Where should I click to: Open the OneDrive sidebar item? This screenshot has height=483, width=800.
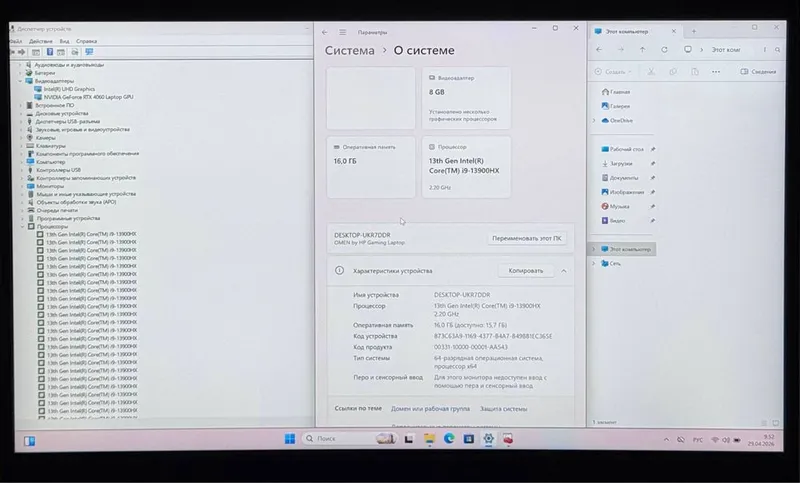coord(617,121)
